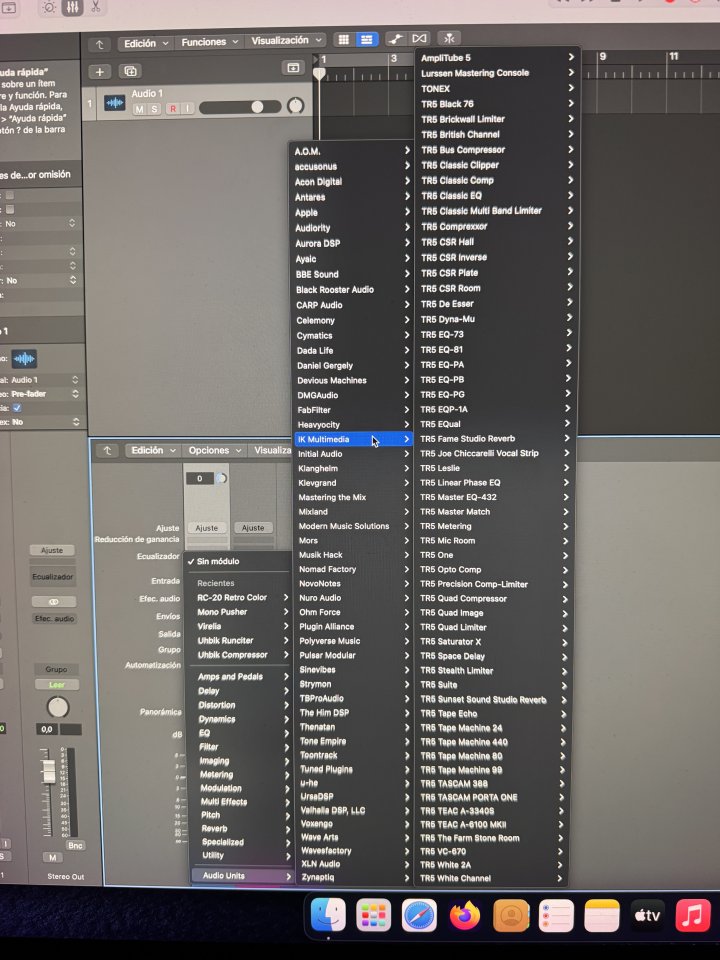Select Sin módulo menu entry
The height and width of the screenshot is (960, 720).
[239, 561]
